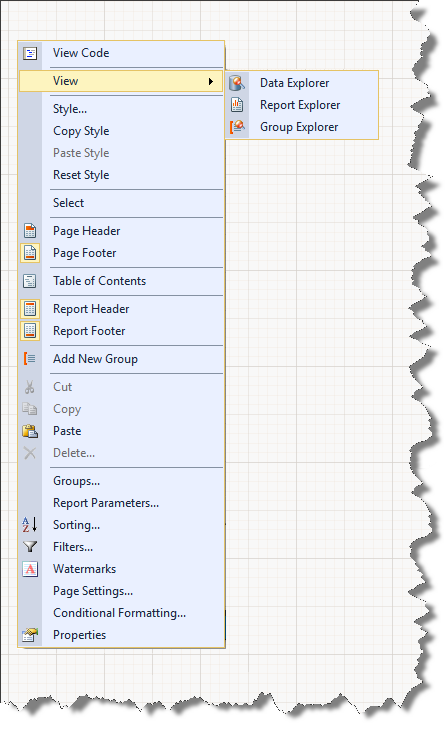Screen dimensions: 445x740
Task: Select View Code menu entry
Action: coord(81,53)
